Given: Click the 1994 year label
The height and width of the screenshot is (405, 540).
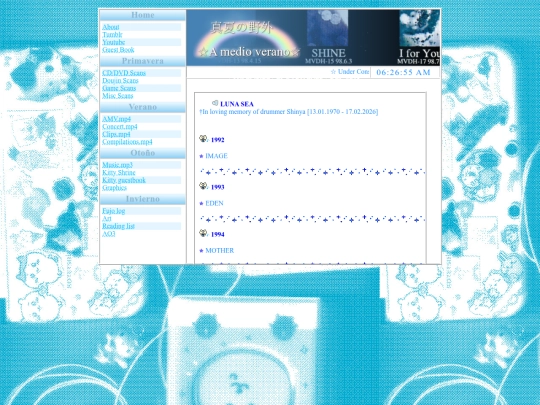Looking at the screenshot, I should click(x=217, y=235).
